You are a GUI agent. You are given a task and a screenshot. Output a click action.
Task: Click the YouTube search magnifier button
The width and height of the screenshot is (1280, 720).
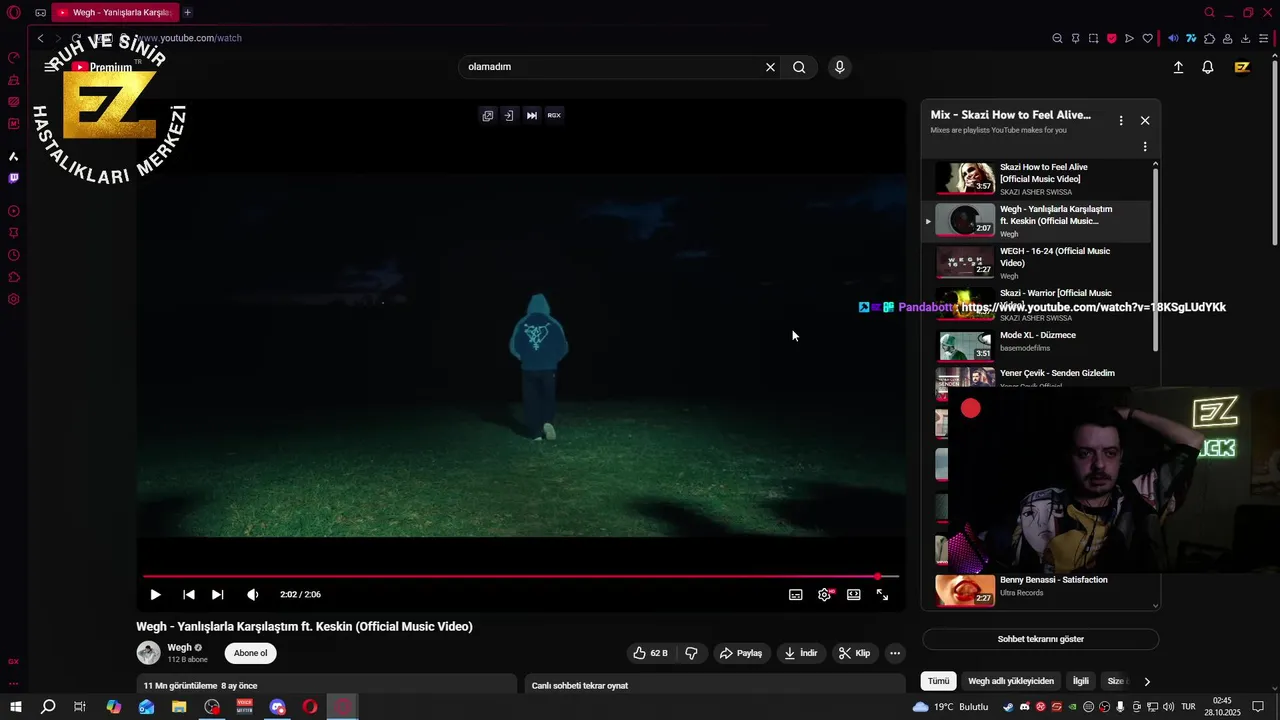(x=799, y=67)
